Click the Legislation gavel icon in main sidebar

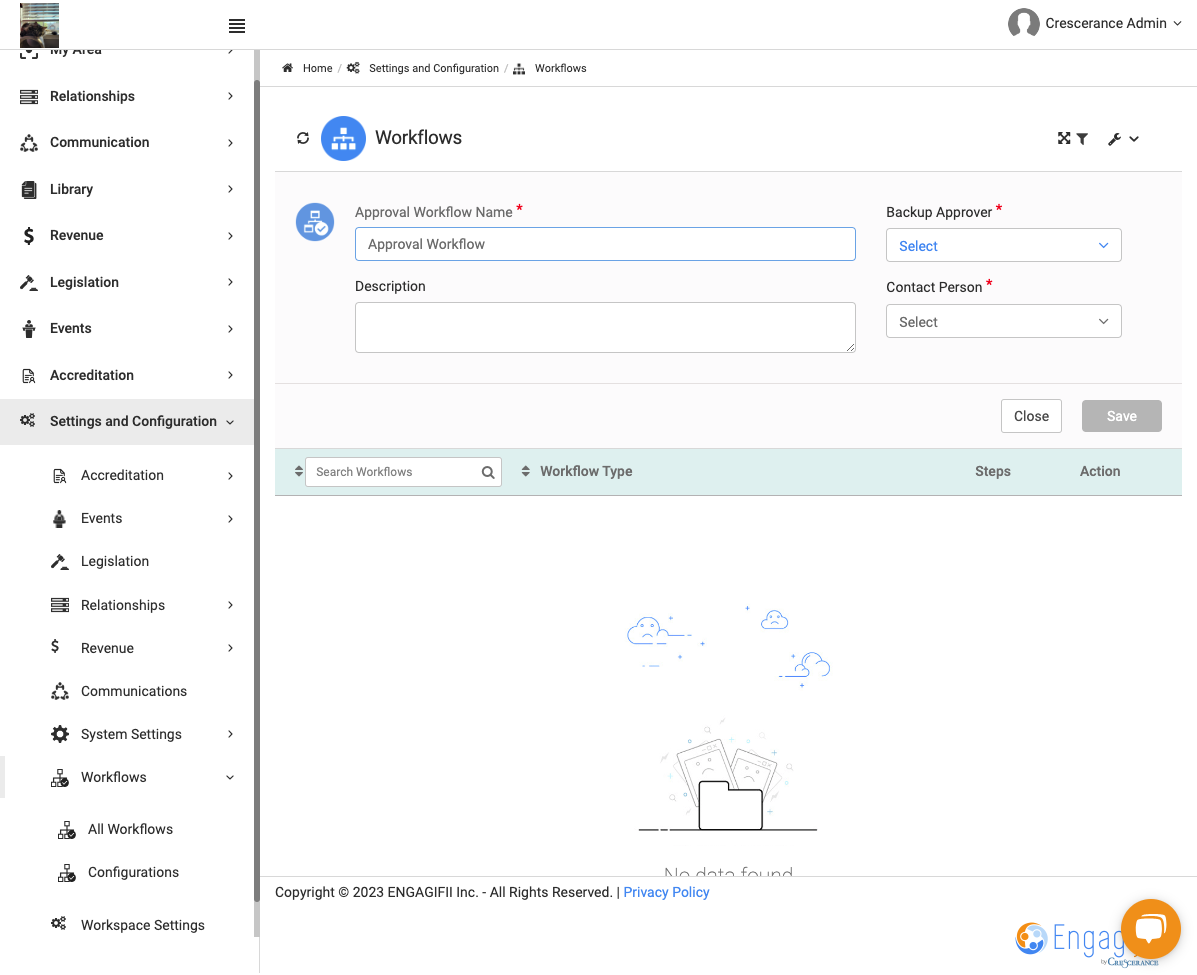[28, 282]
